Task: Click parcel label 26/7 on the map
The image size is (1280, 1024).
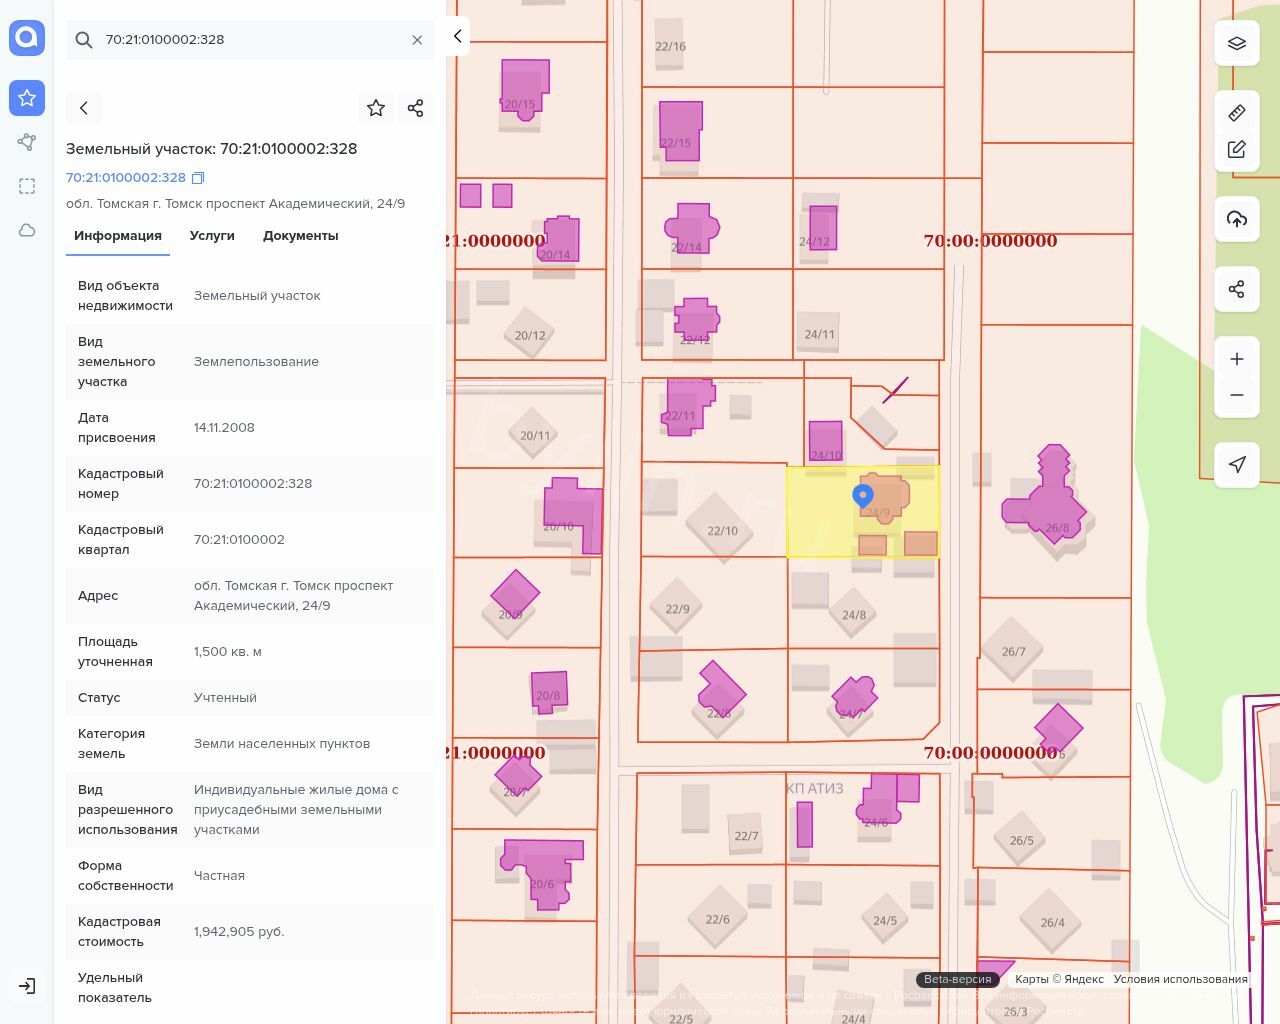Action: (x=1013, y=651)
